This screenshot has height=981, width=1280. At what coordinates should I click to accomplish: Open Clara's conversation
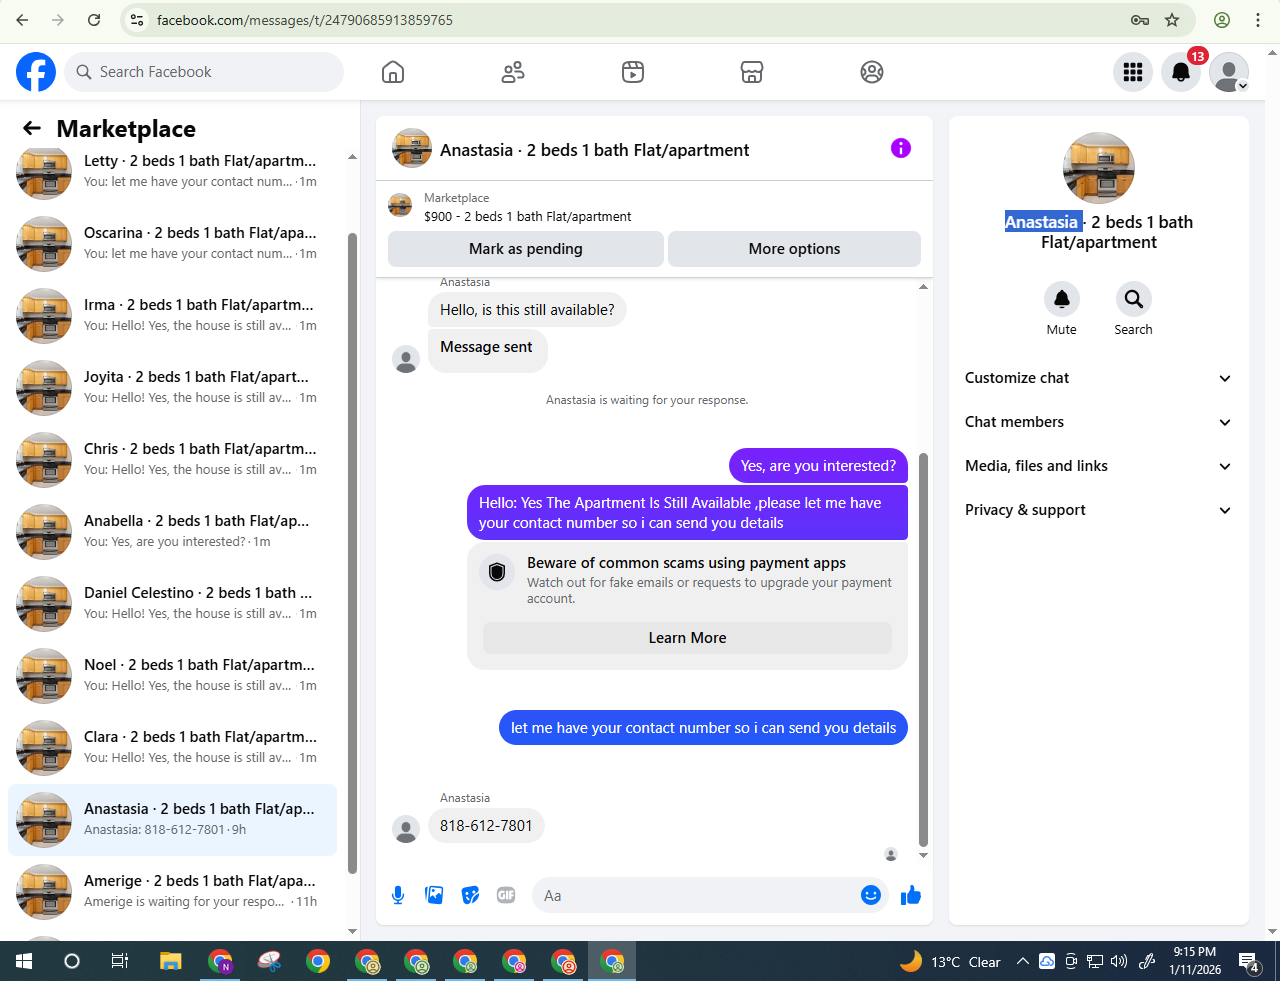coord(172,747)
